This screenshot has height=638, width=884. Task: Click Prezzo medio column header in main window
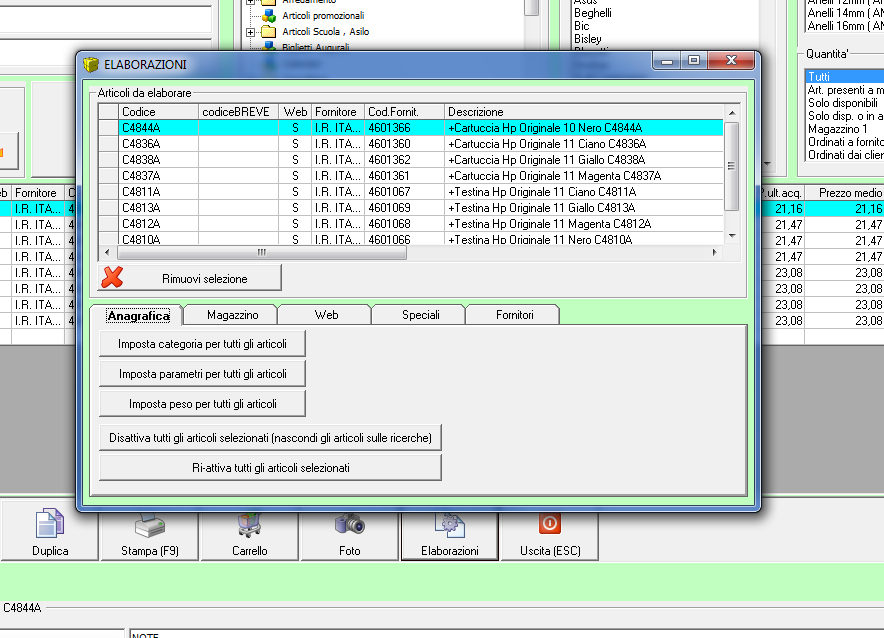[845, 193]
